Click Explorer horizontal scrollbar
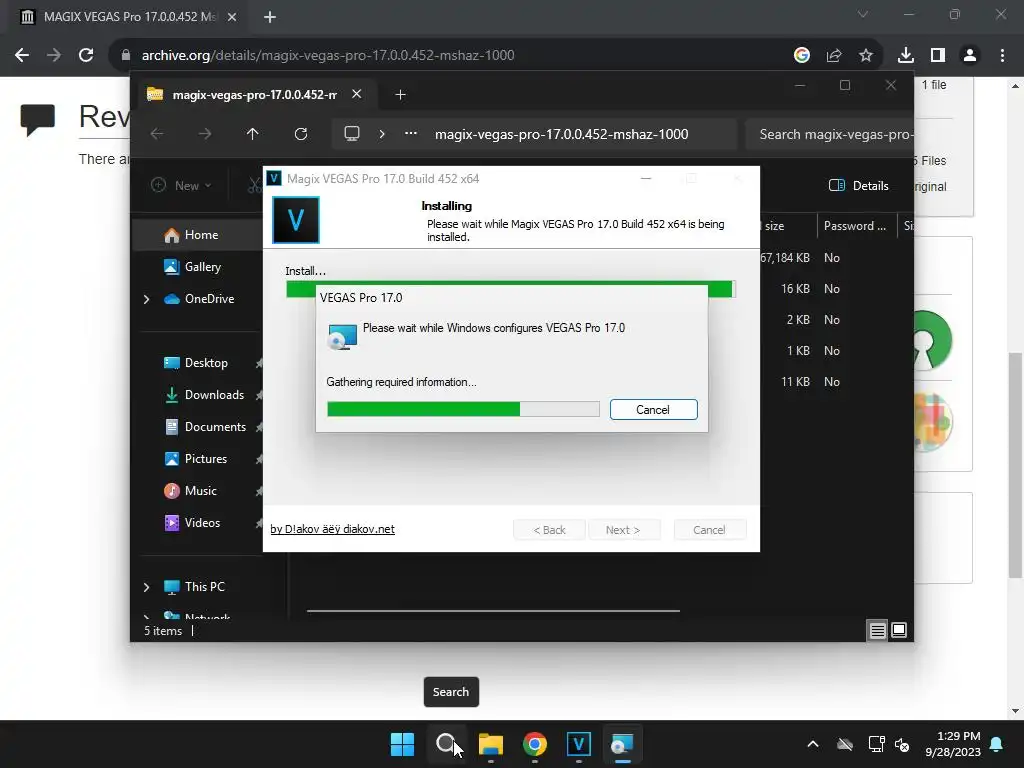This screenshot has height=768, width=1024. coord(493,611)
